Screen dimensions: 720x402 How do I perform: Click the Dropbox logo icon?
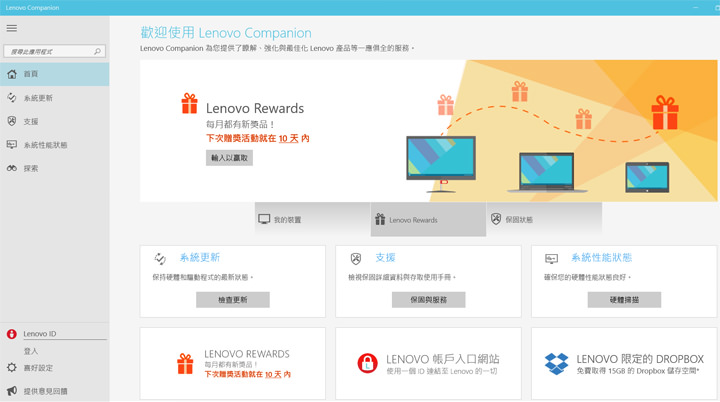(557, 364)
